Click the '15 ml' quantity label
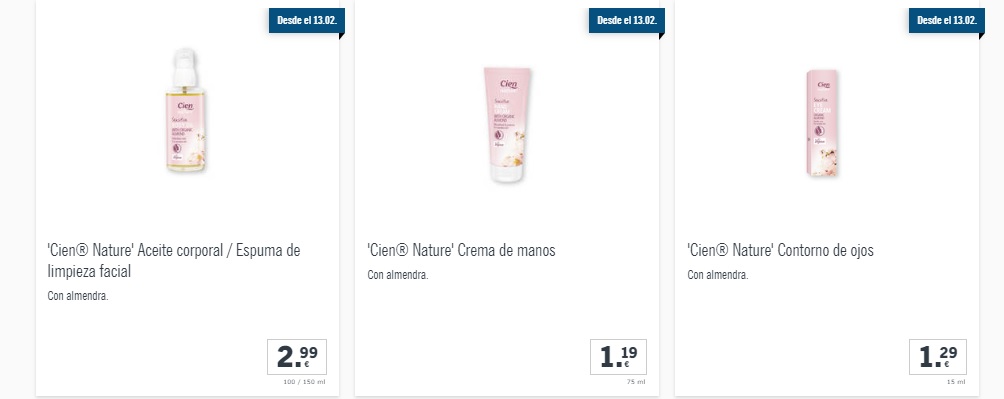The width and height of the screenshot is (1004, 399). coord(956,382)
